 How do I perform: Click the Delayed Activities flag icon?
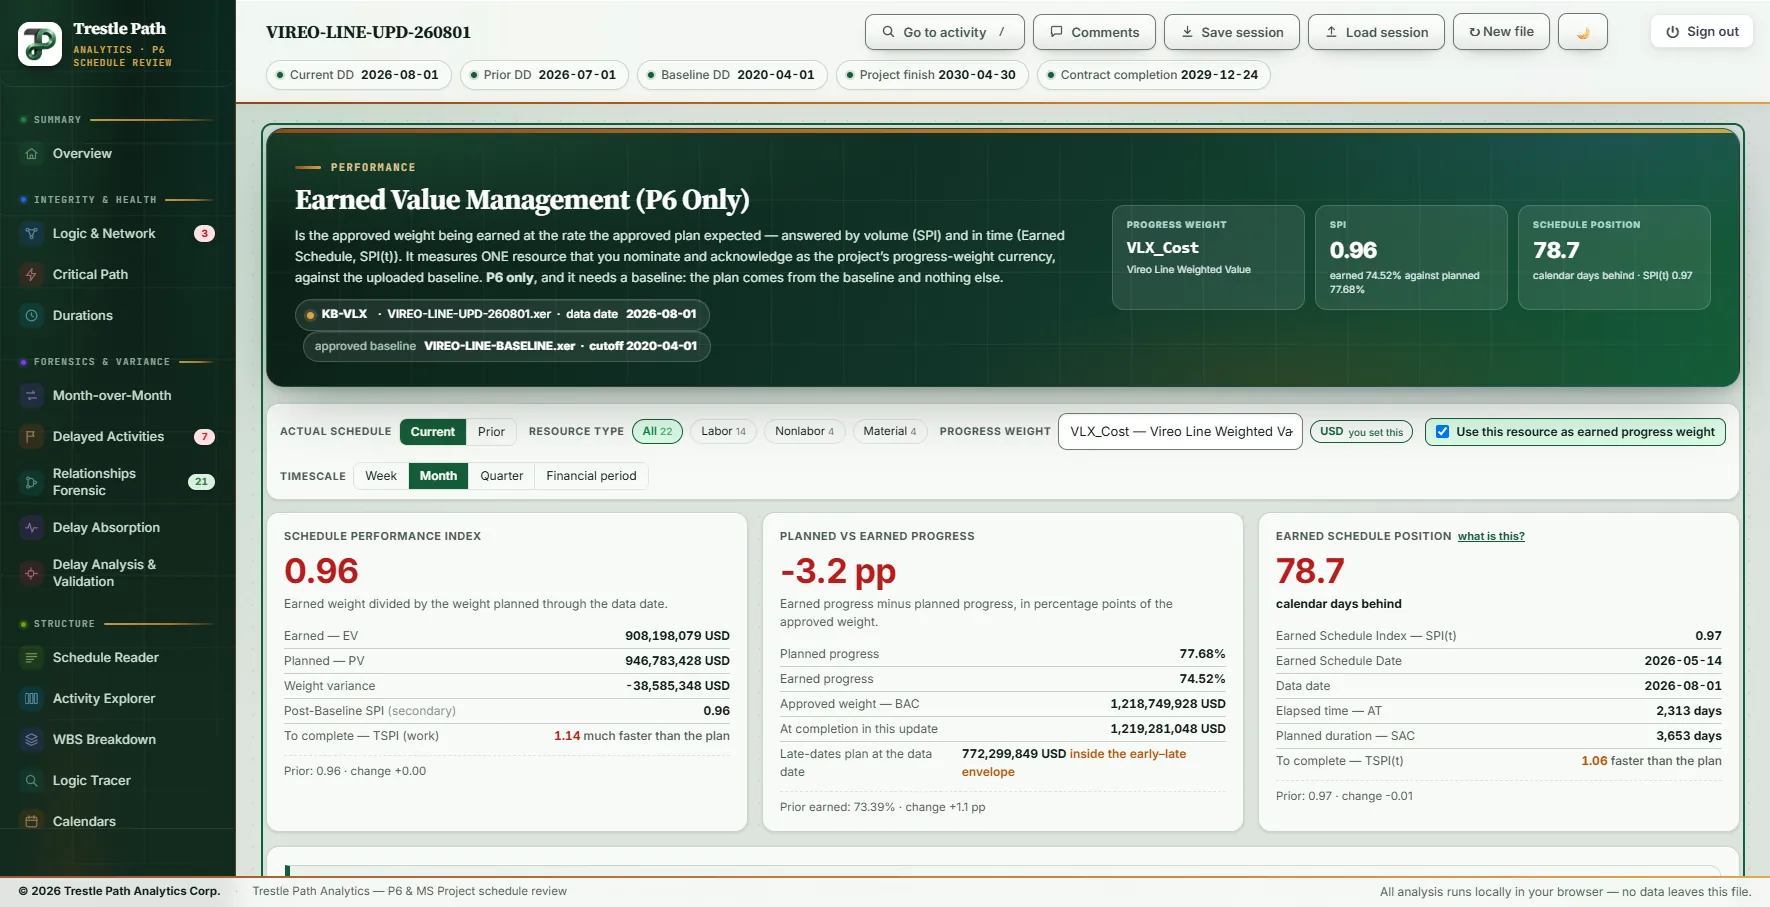pos(31,437)
